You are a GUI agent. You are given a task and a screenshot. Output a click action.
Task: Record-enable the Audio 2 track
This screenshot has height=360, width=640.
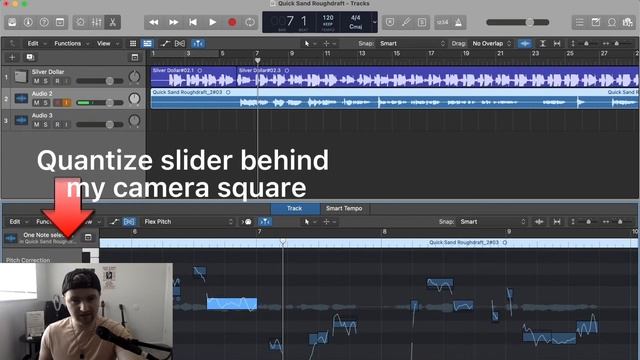(x=57, y=103)
